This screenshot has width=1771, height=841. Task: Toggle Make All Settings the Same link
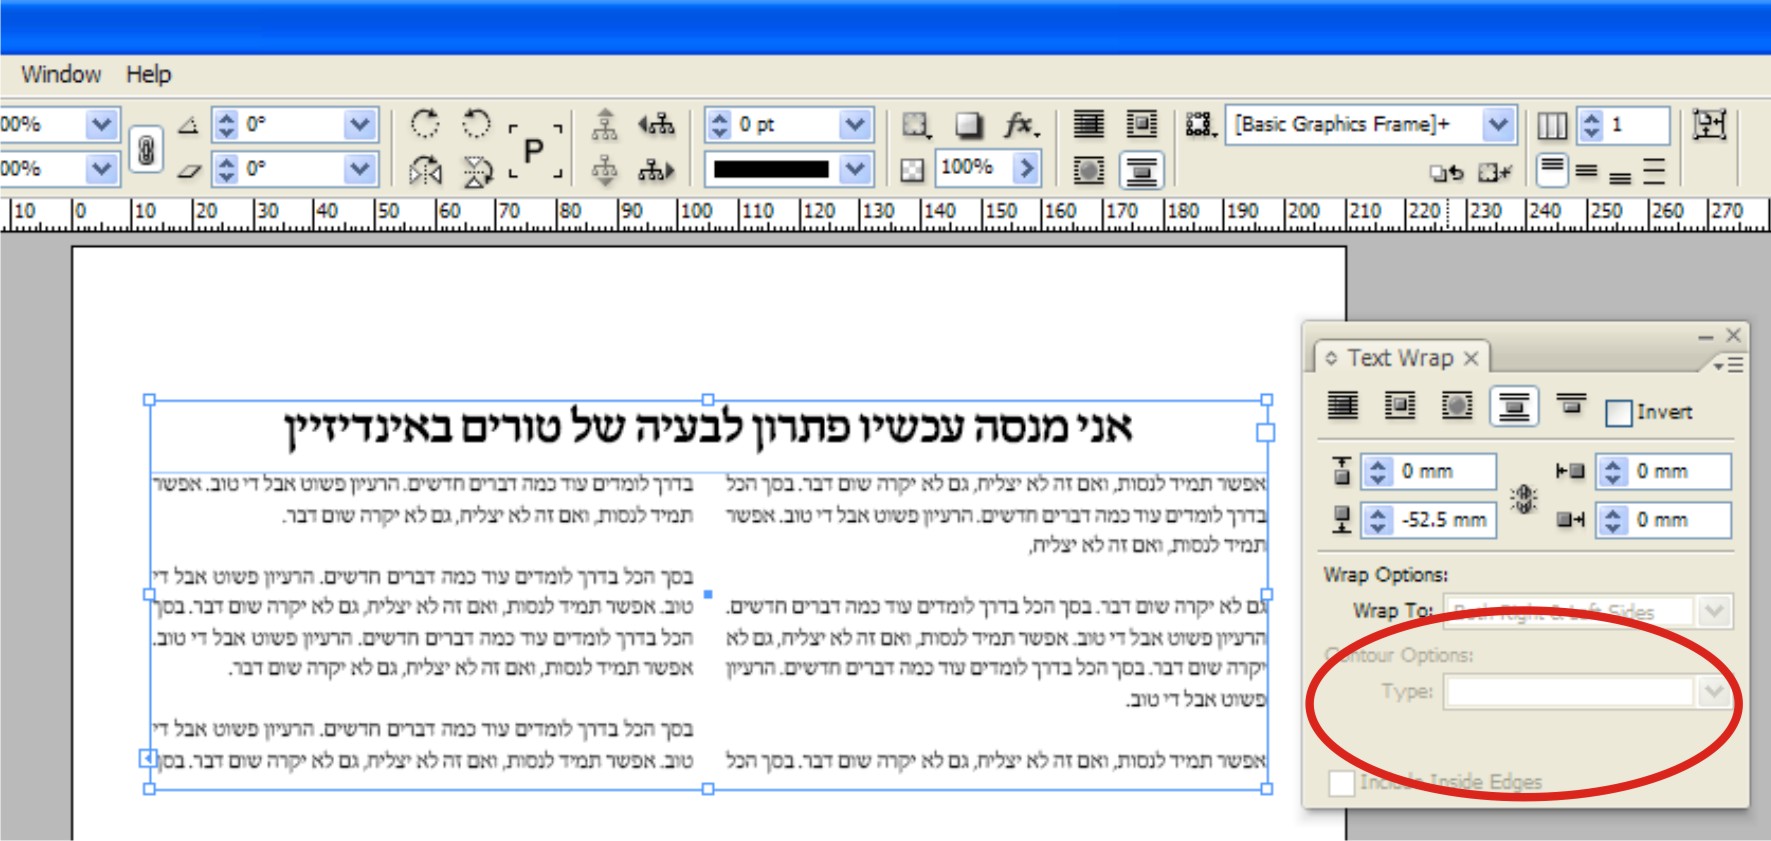1523,497
